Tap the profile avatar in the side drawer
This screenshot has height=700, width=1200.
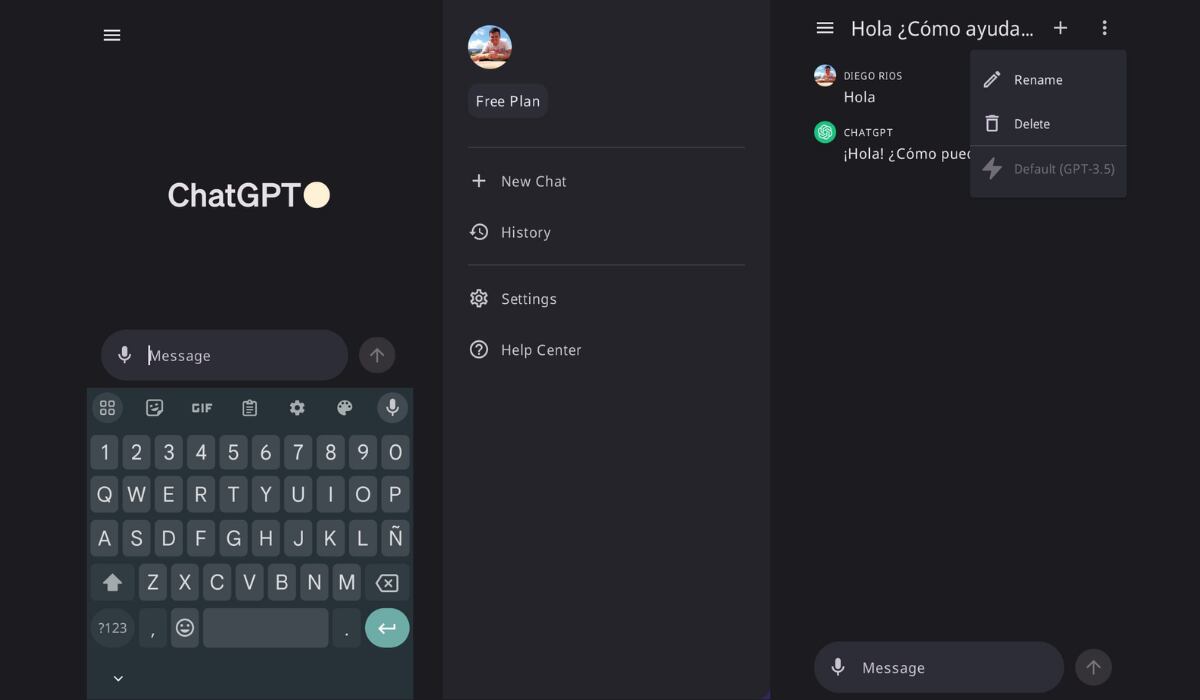[x=490, y=47]
